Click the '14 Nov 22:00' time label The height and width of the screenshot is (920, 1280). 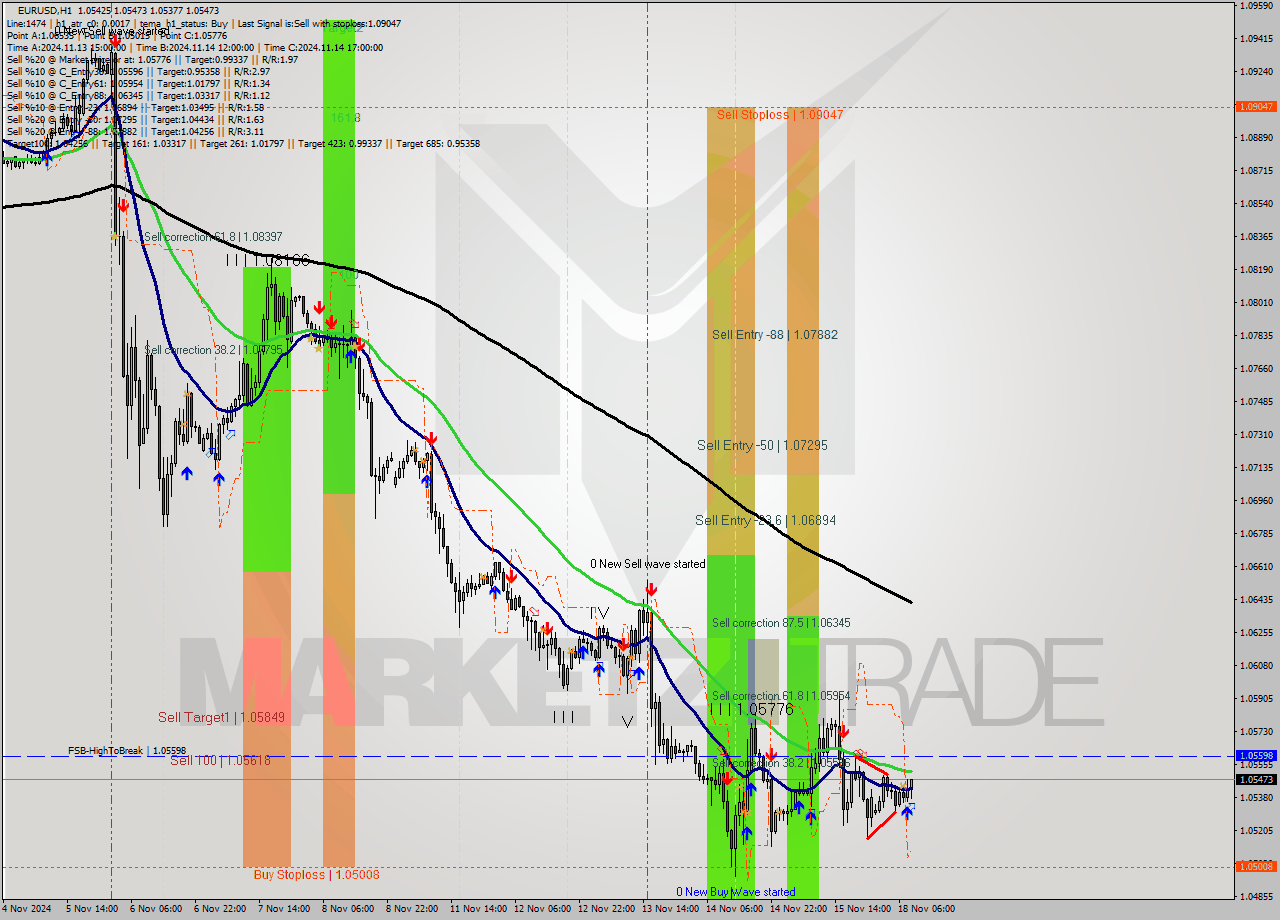798,909
